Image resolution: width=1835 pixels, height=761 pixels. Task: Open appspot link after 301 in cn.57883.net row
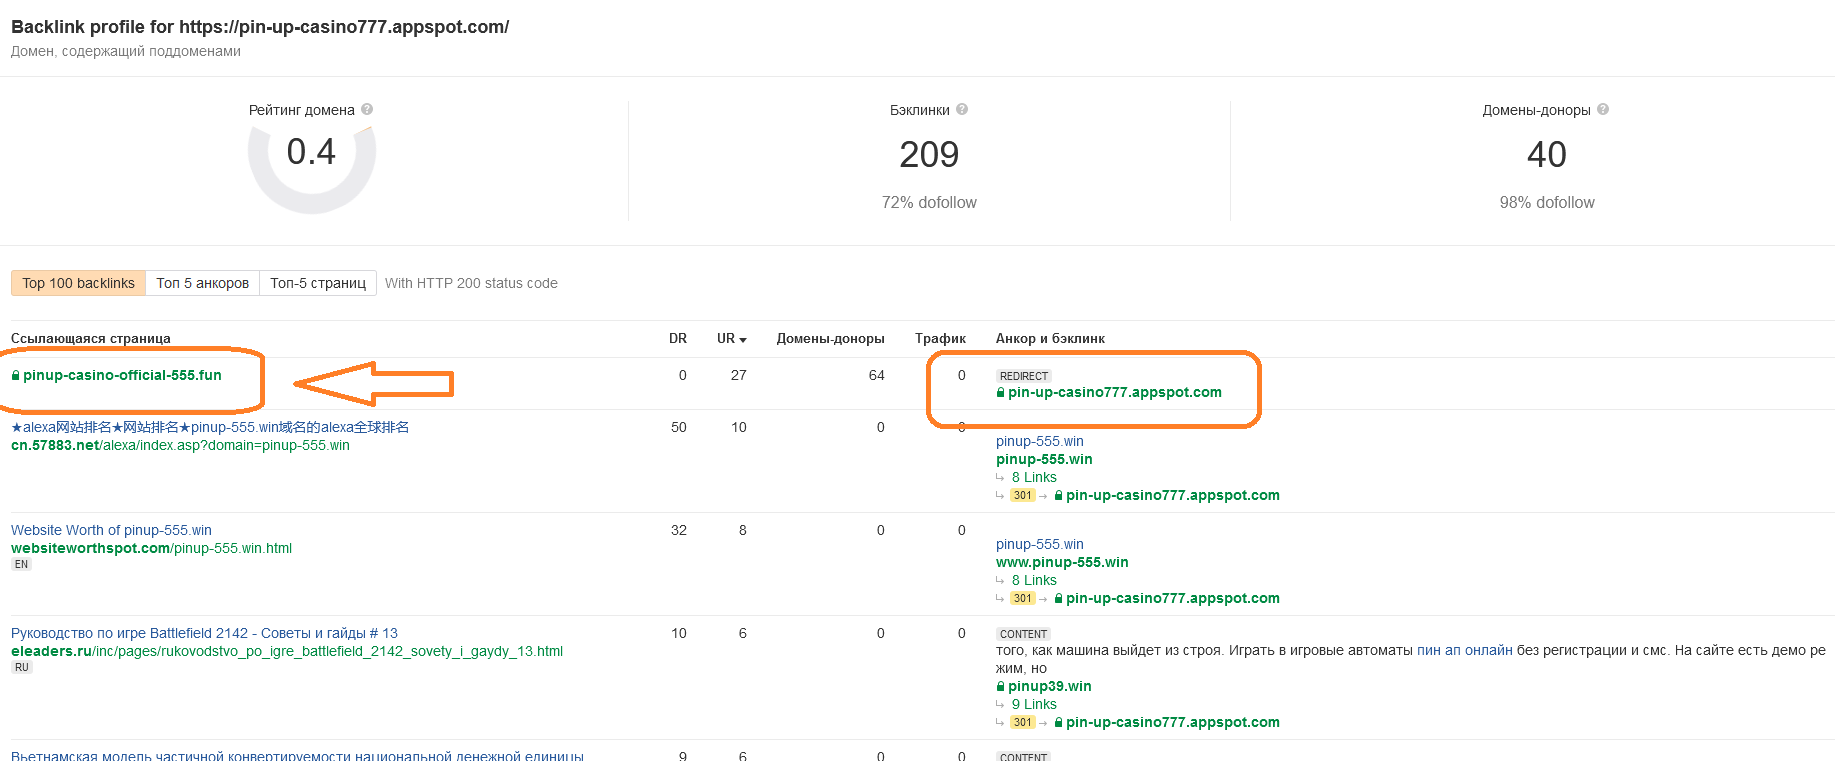[x=1173, y=495]
